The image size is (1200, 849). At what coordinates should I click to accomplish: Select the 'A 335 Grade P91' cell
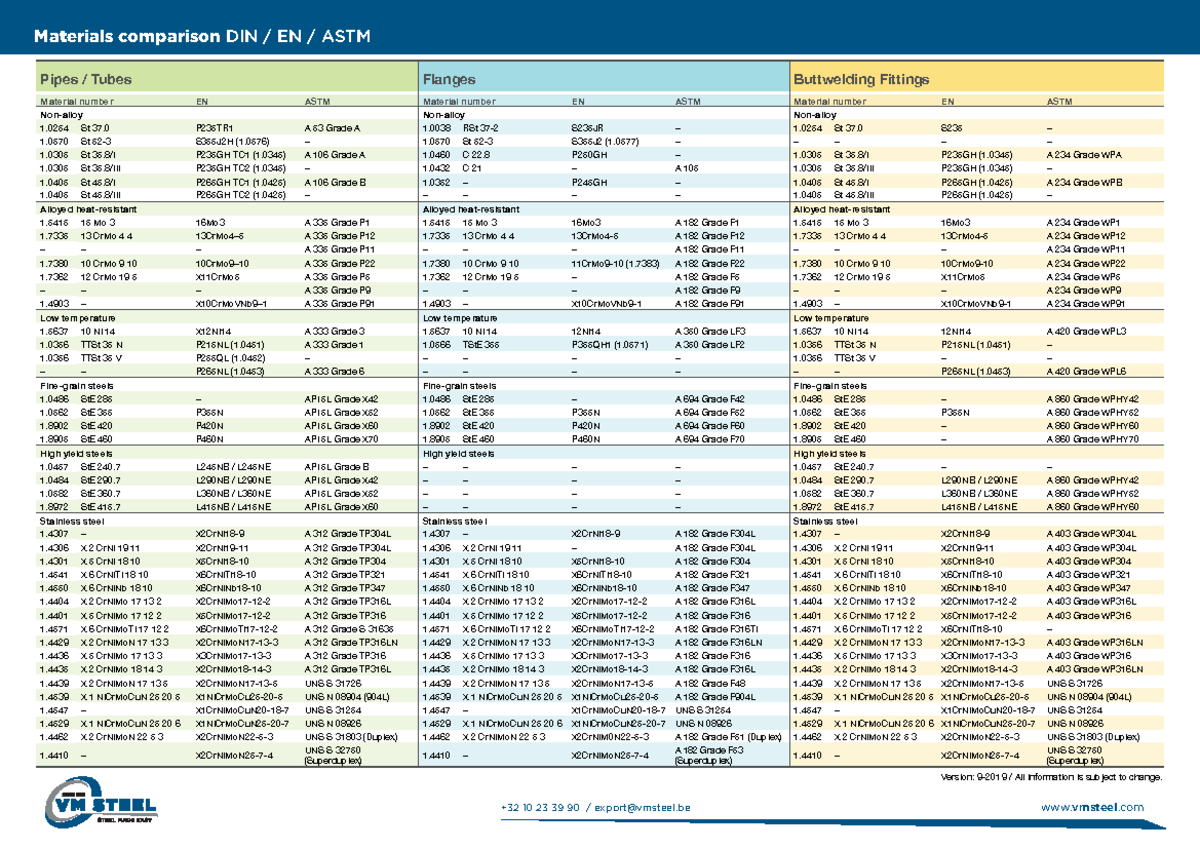click(340, 302)
